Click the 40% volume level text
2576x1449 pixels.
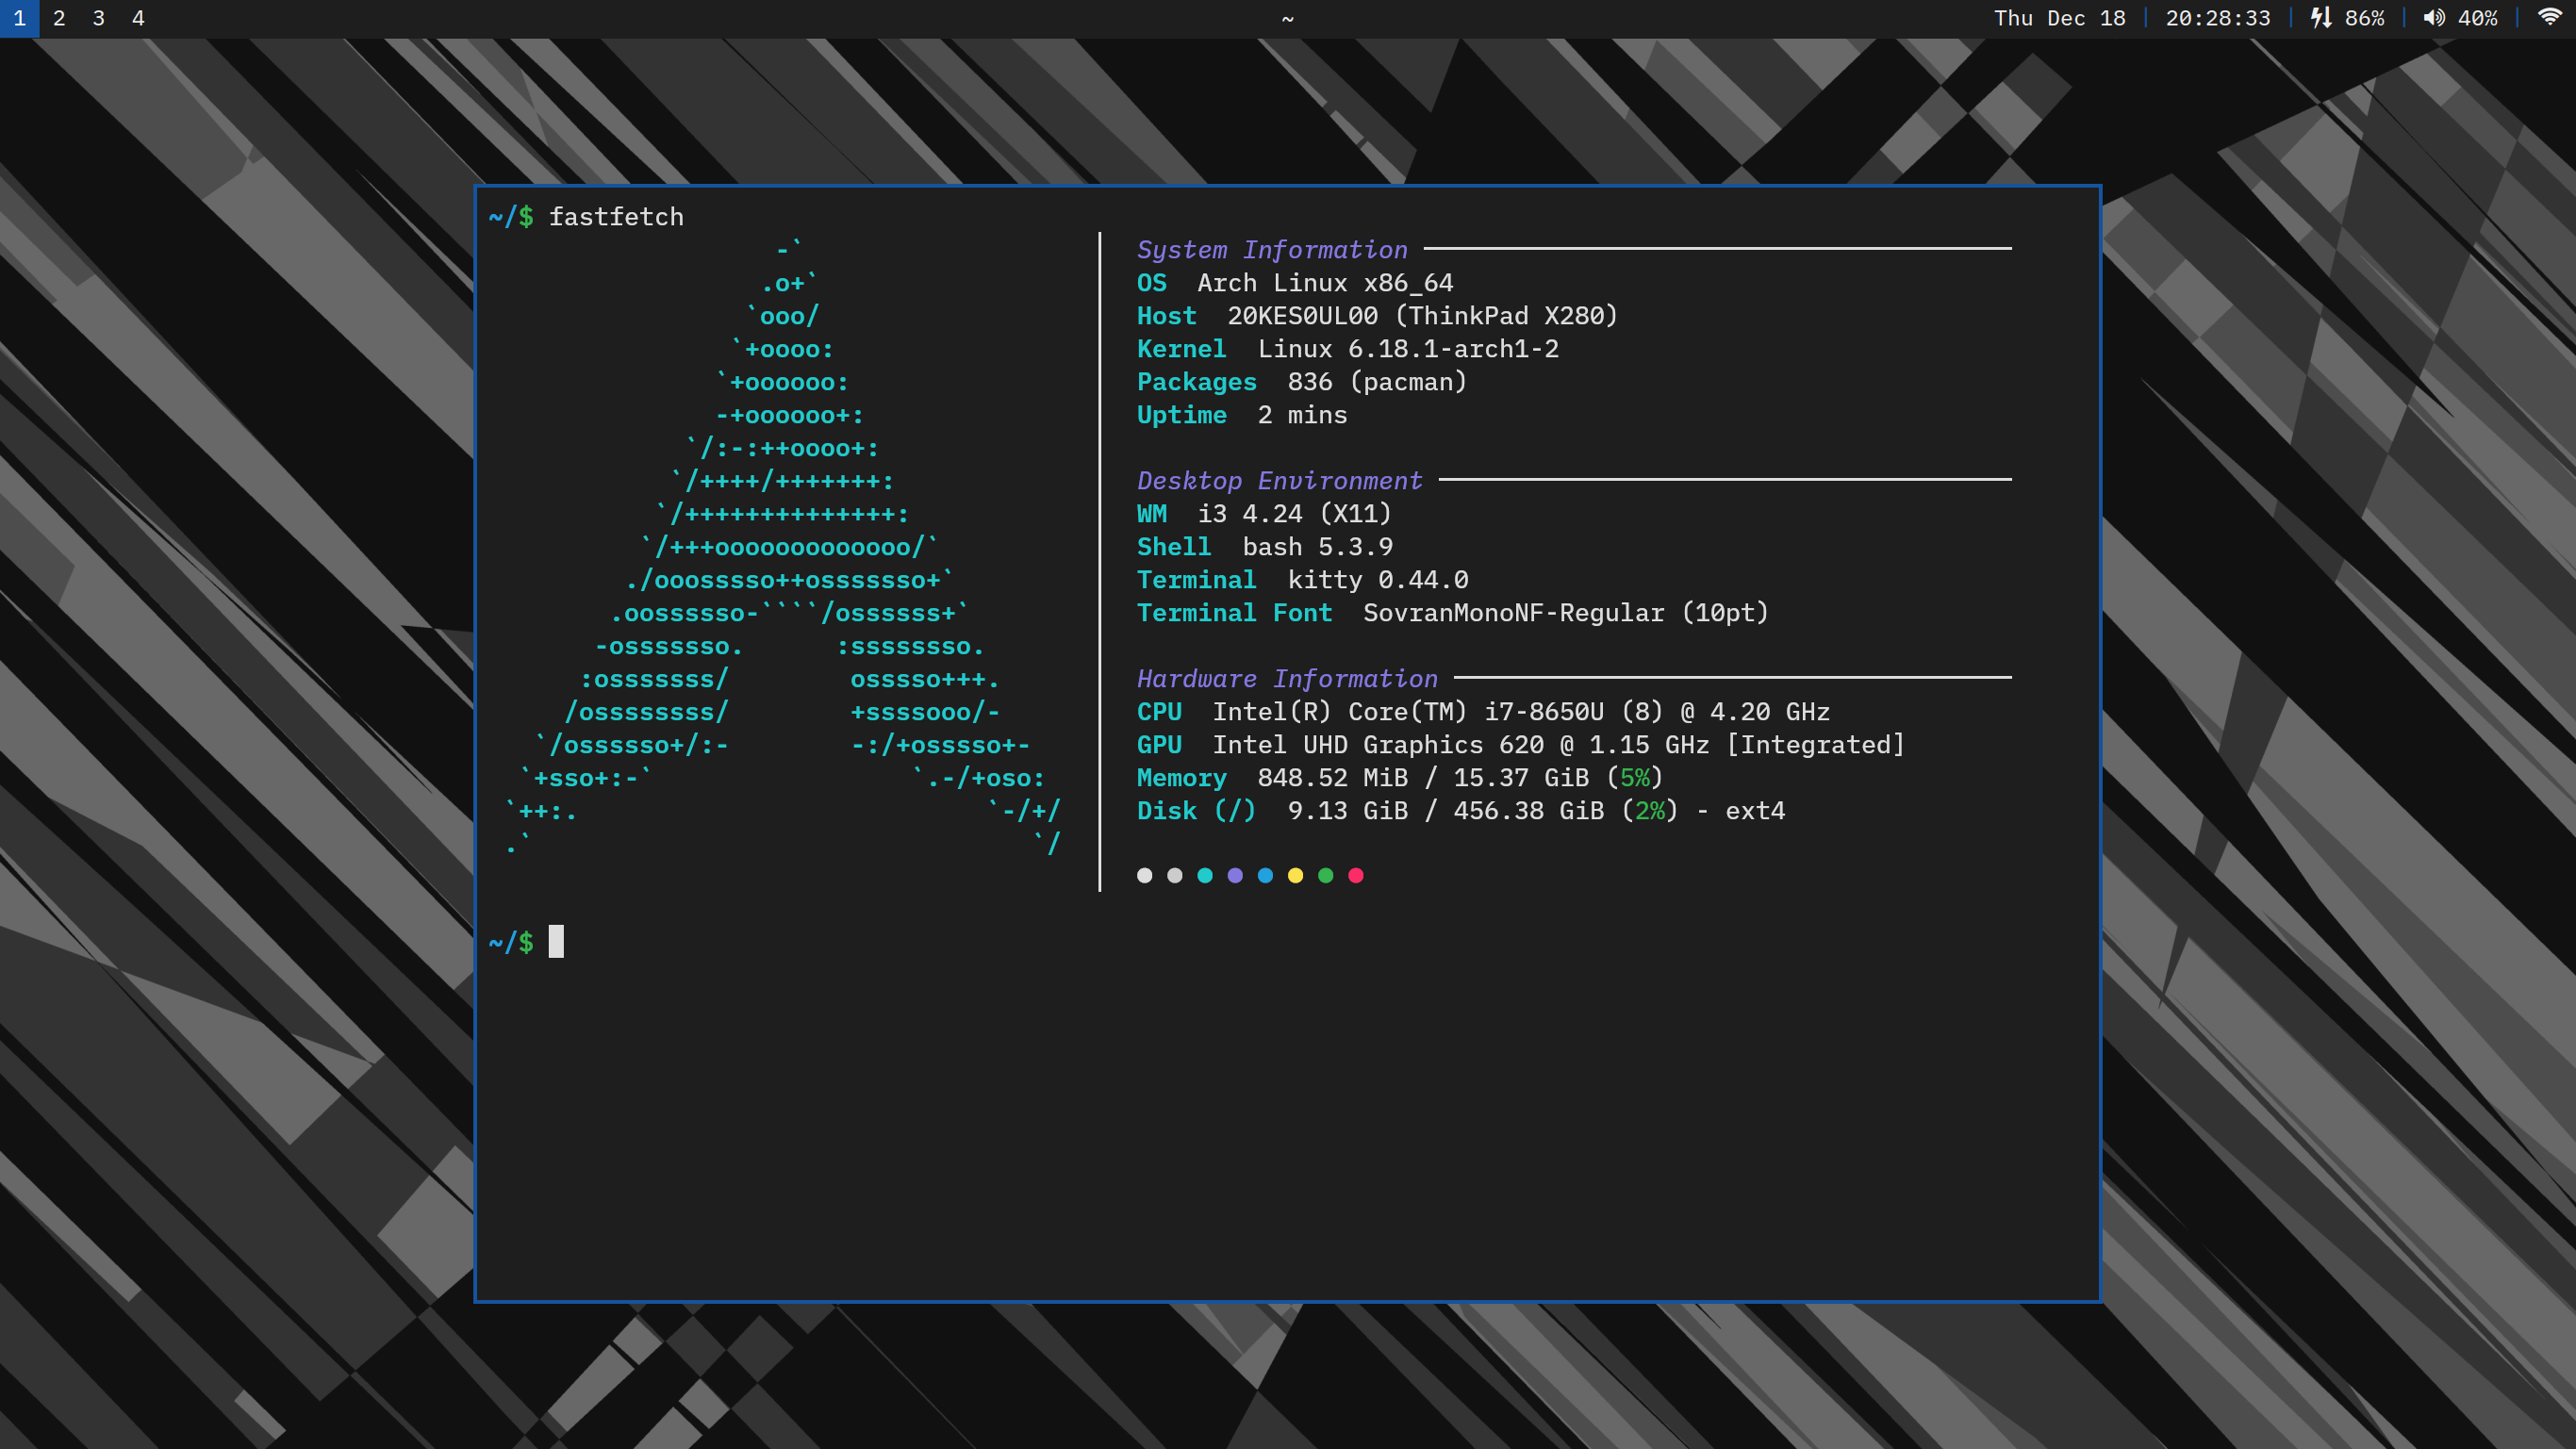(2477, 18)
